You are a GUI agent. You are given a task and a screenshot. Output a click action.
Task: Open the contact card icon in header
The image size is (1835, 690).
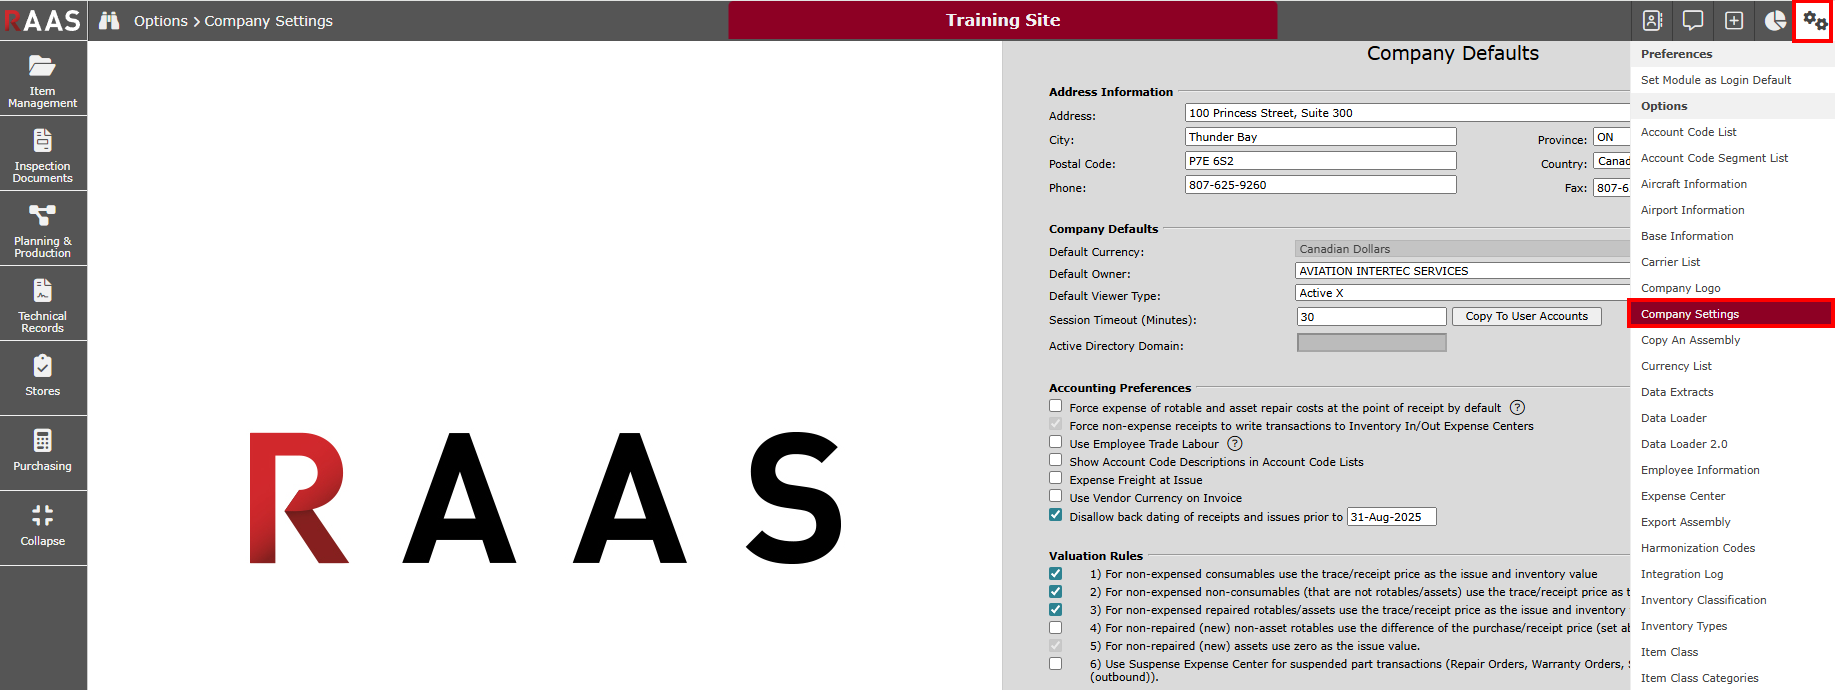pyautogui.click(x=1653, y=21)
